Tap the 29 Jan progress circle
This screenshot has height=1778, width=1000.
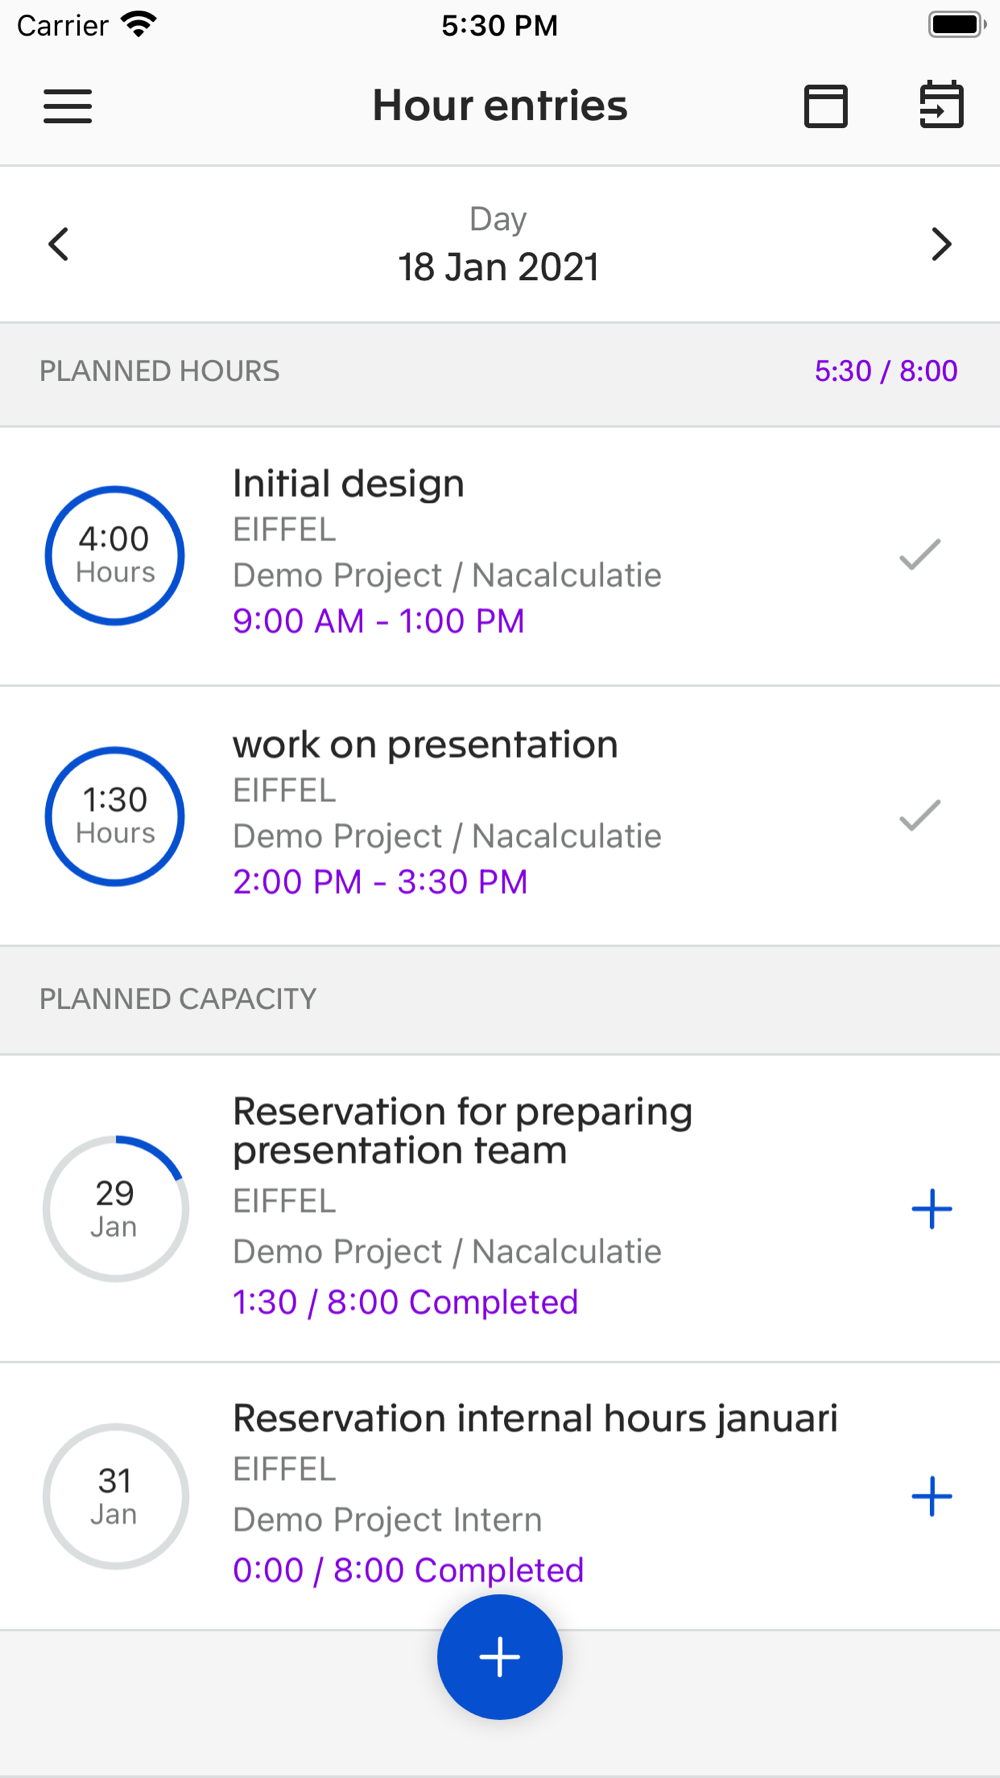point(115,1208)
